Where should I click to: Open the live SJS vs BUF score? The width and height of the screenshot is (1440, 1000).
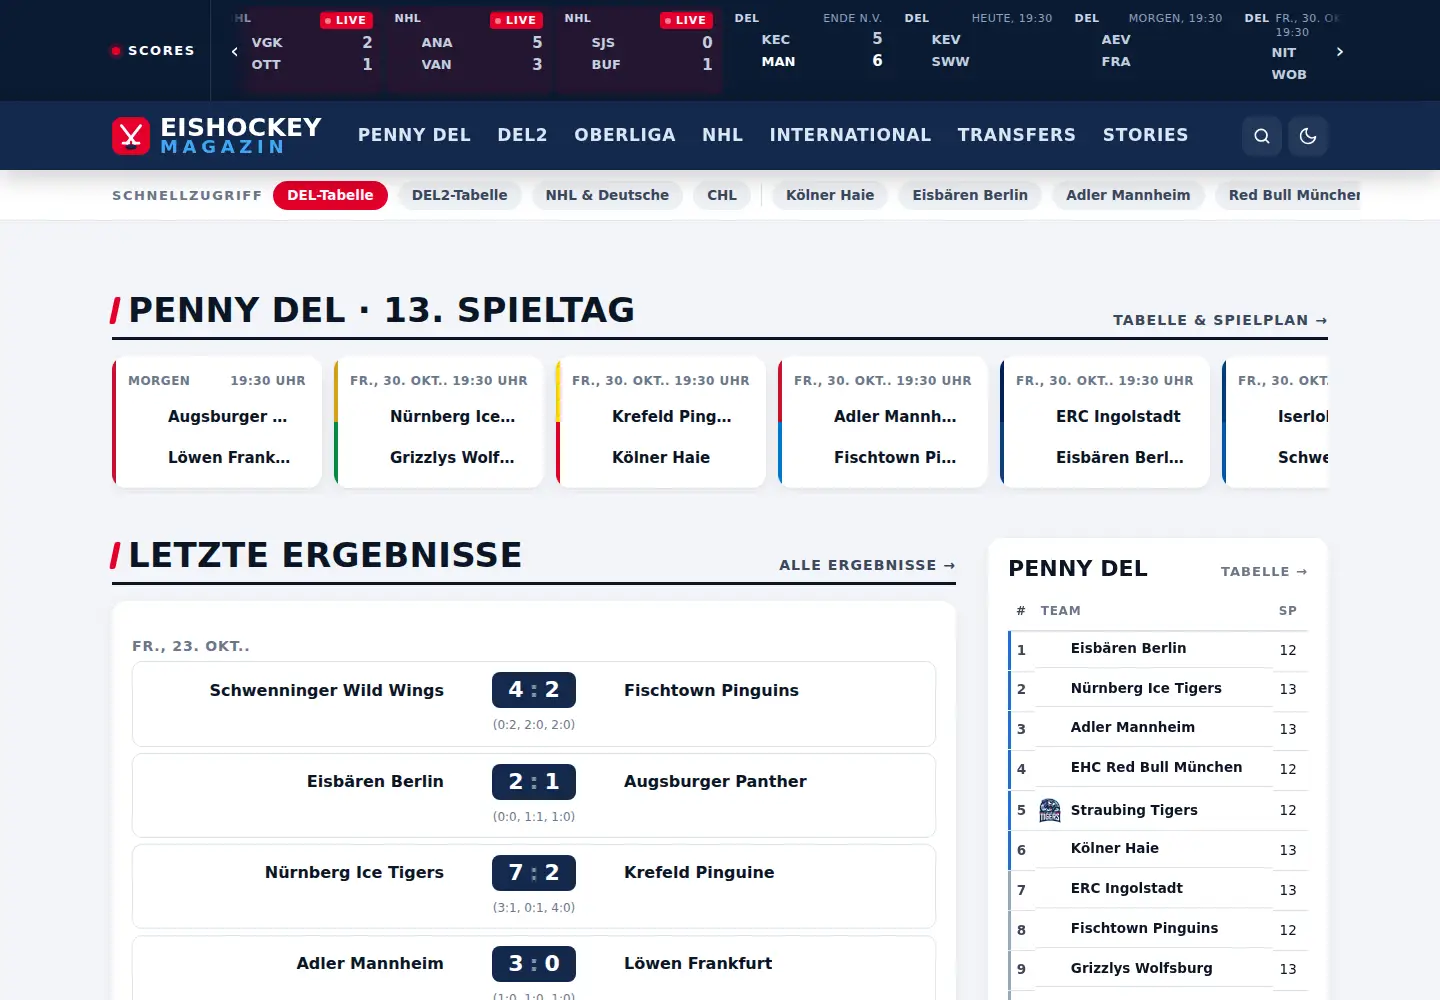click(x=641, y=51)
